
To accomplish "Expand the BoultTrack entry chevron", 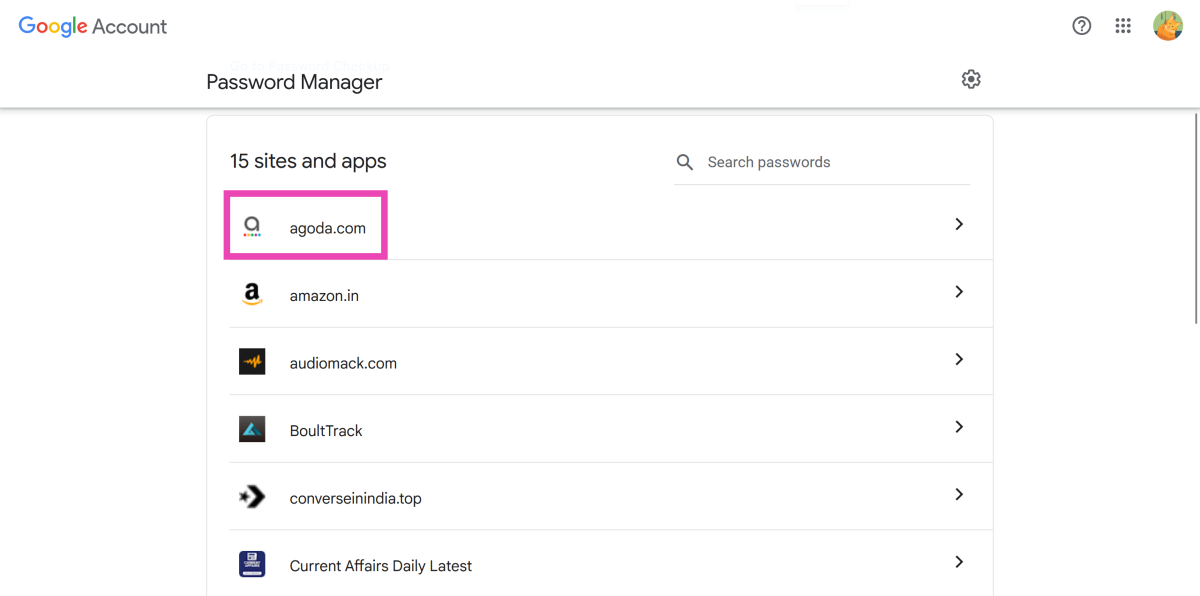I will tap(958, 427).
